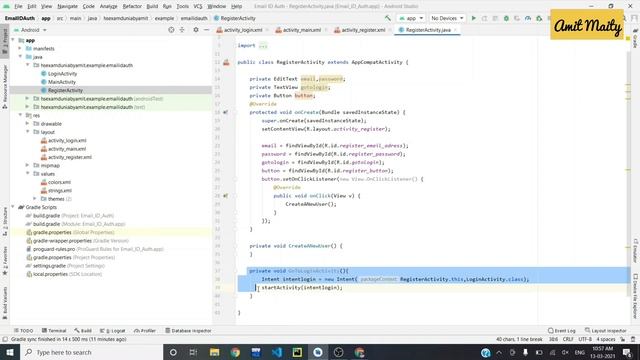Image resolution: width=640 pixels, height=360 pixels.
Task: Select colors.xml under values
Action: [x=59, y=182]
